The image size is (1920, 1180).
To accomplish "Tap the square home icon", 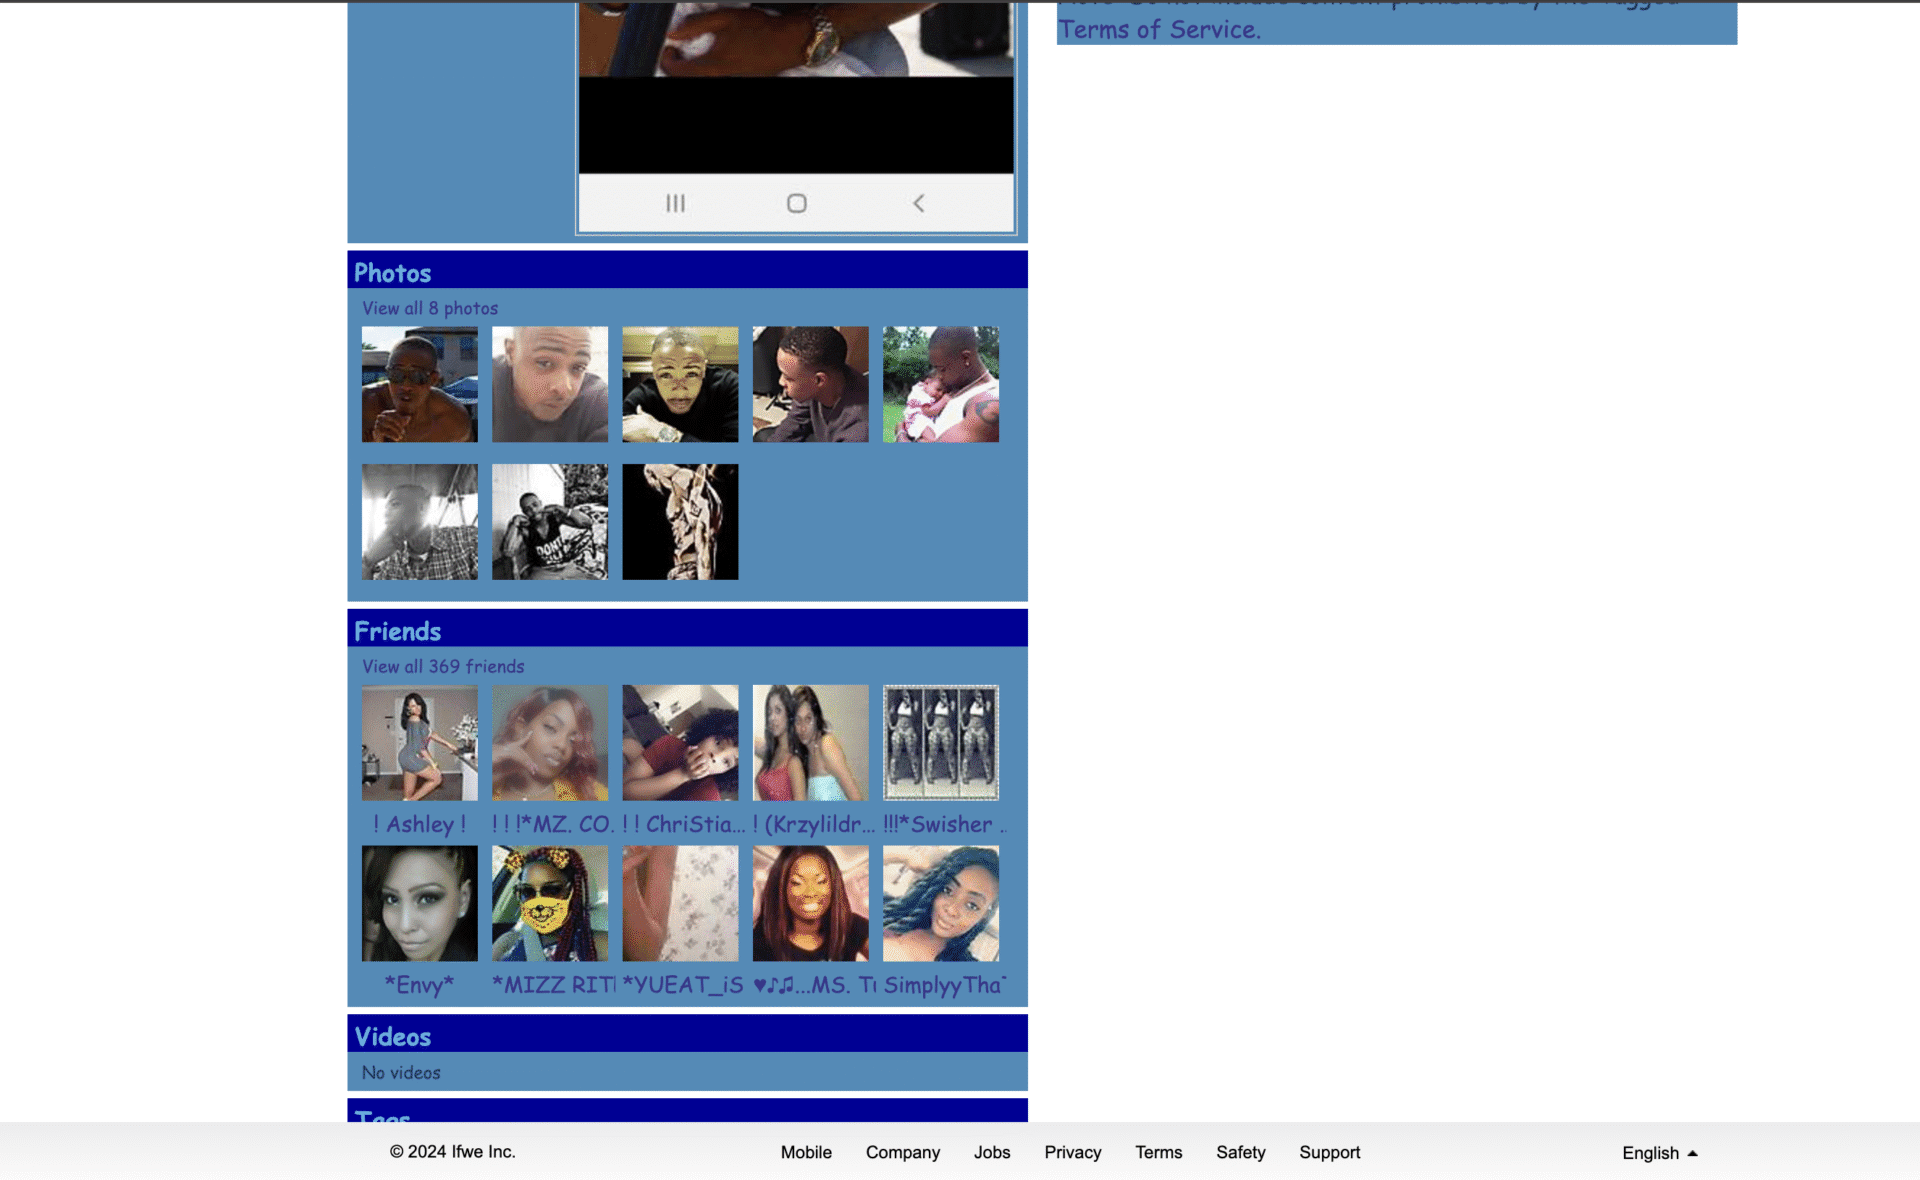I will point(796,203).
